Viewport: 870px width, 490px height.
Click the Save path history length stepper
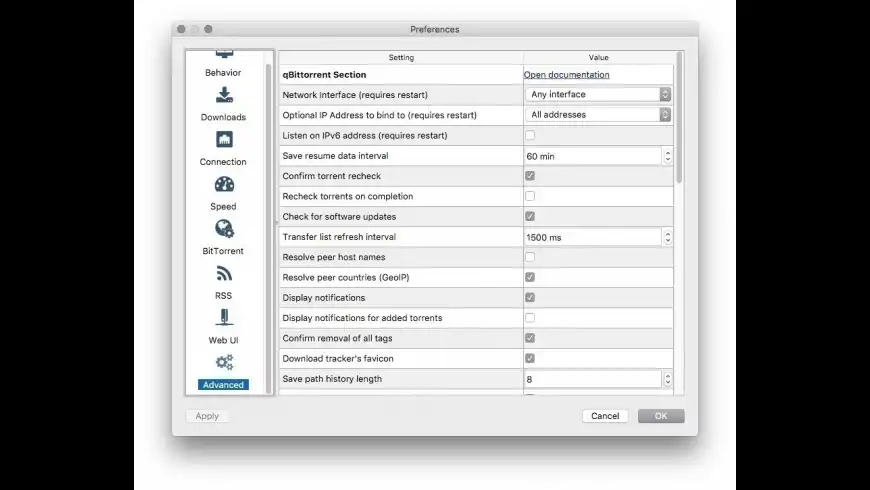pyautogui.click(x=667, y=379)
